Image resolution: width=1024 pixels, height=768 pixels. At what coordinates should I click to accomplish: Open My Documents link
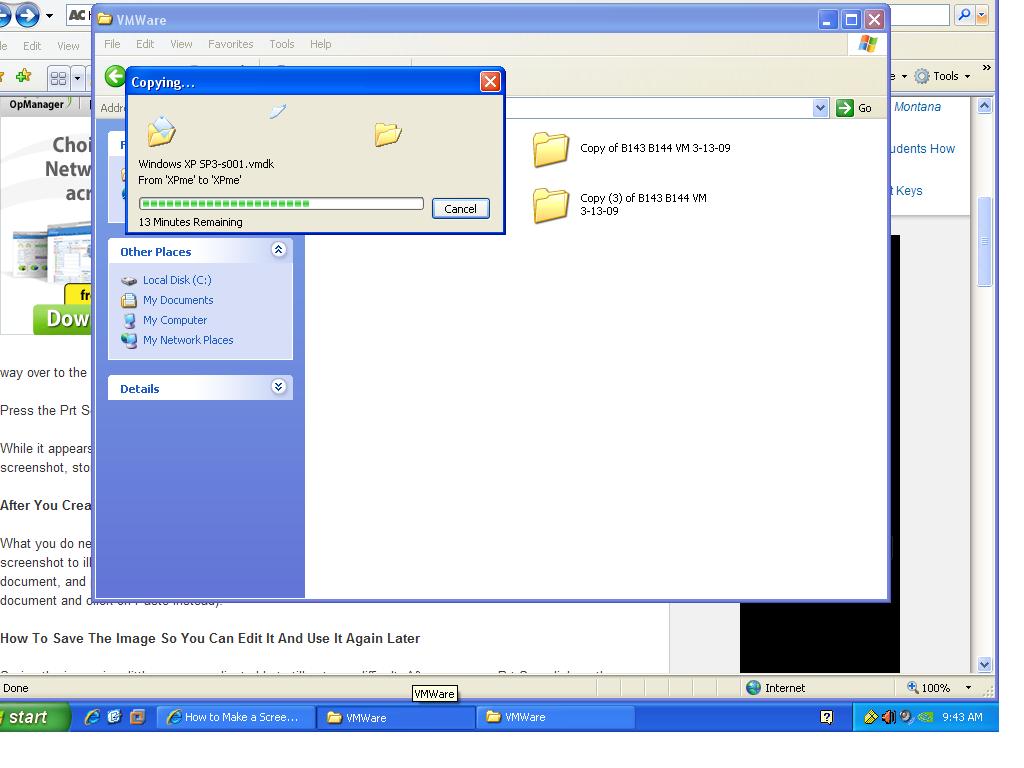point(178,300)
